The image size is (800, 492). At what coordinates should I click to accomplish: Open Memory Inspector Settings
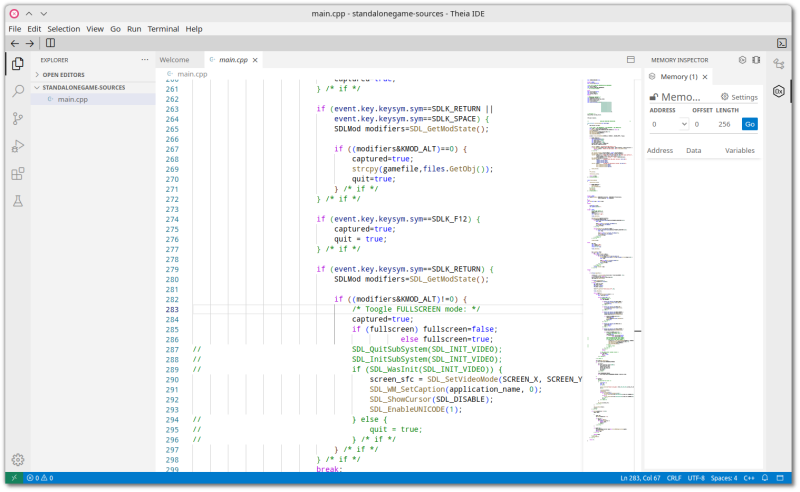(x=739, y=97)
